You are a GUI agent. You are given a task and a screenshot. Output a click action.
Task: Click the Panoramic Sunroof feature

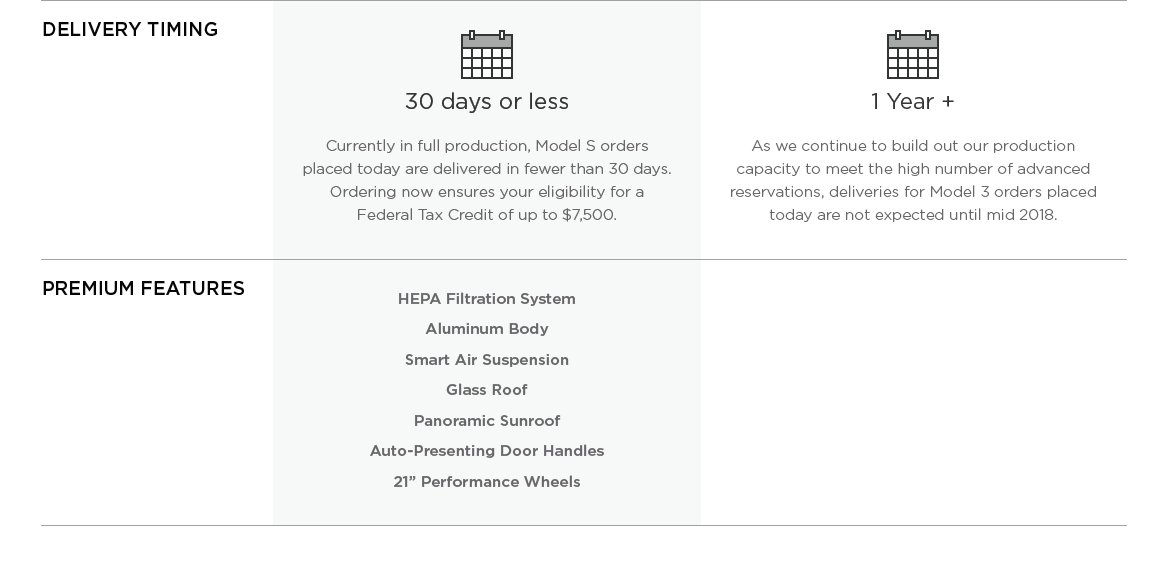point(487,421)
